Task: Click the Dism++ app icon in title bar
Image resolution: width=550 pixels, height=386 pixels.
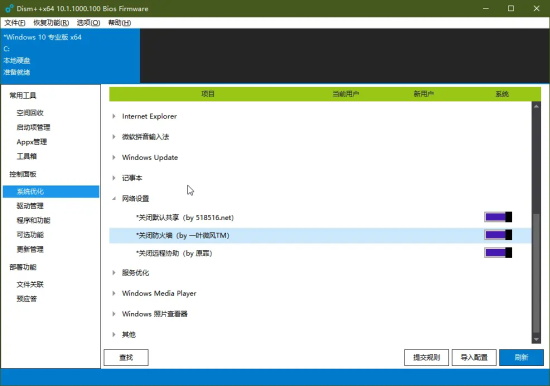Action: click(9, 8)
